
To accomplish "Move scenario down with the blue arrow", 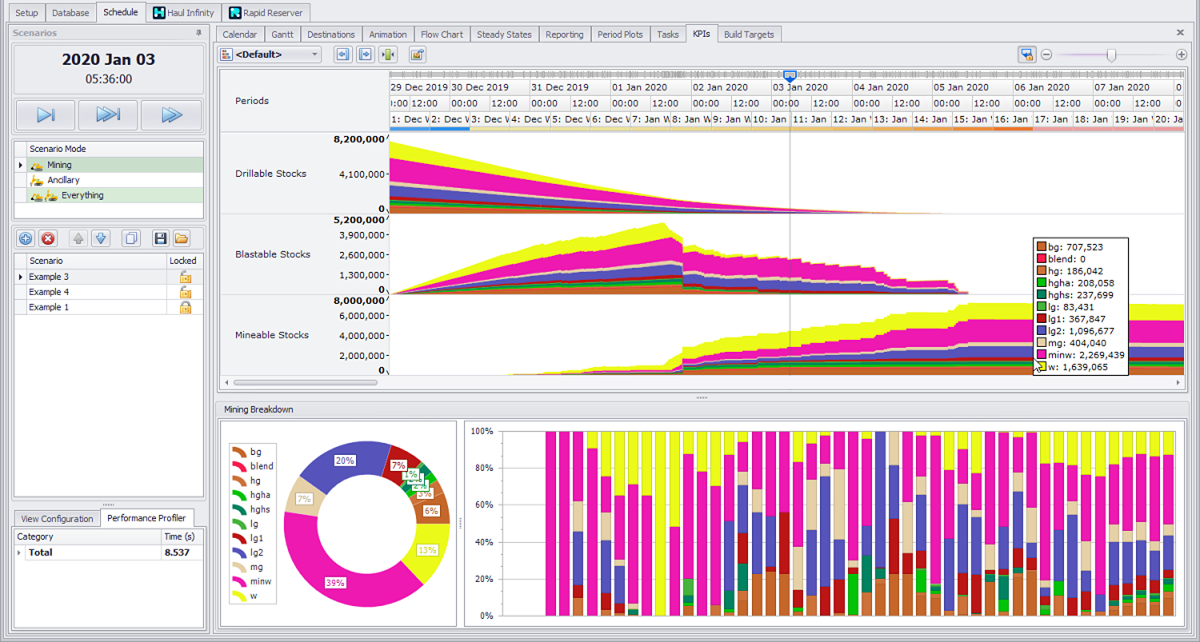I will tap(100, 238).
